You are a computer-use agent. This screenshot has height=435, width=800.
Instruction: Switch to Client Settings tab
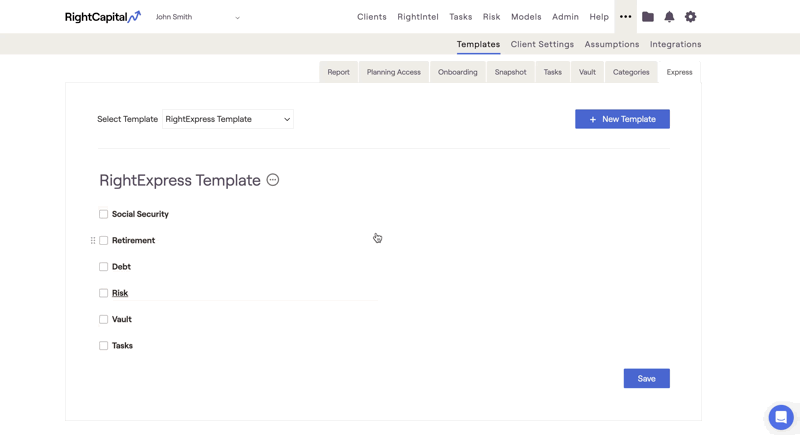coord(542,44)
